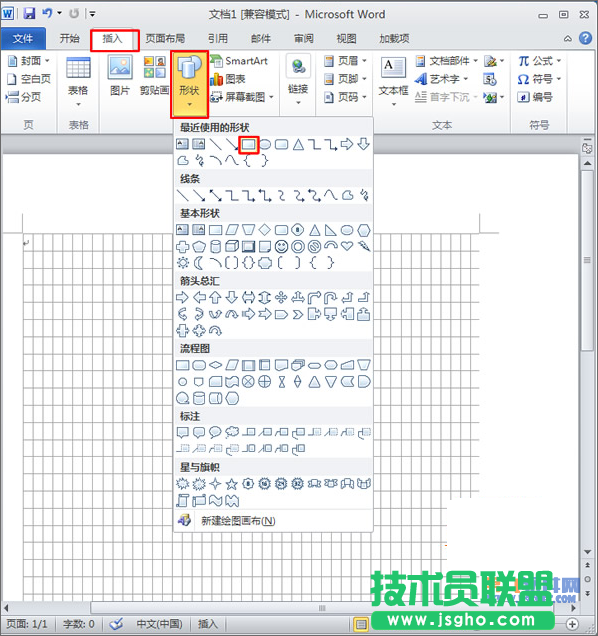Switch to the Review (审阅) tab
This screenshot has height=636, width=598.
point(303,39)
